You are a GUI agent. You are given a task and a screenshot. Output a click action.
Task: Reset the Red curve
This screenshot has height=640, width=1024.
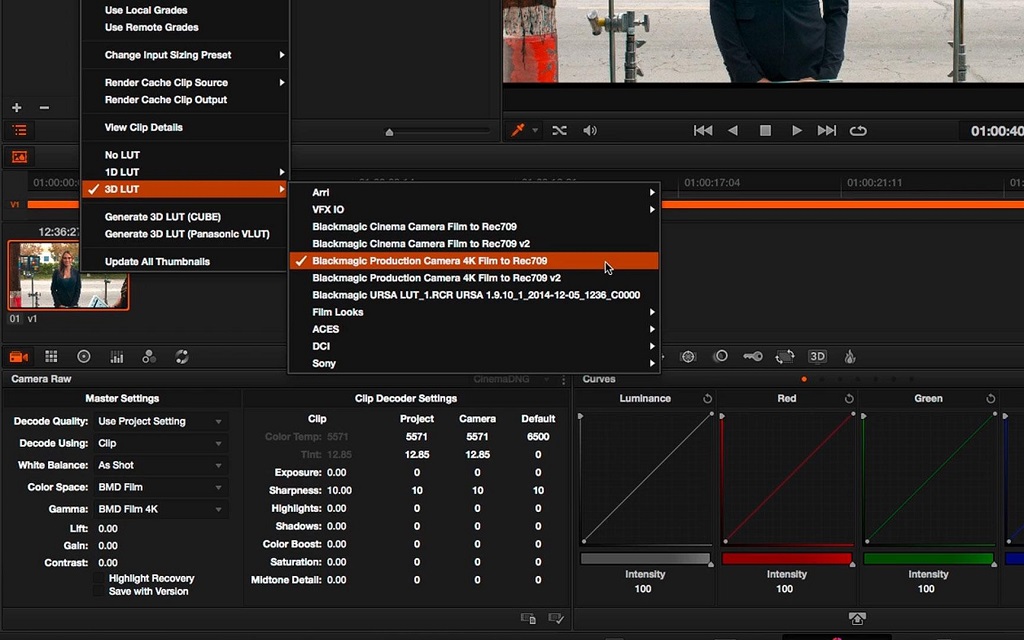tap(849, 398)
